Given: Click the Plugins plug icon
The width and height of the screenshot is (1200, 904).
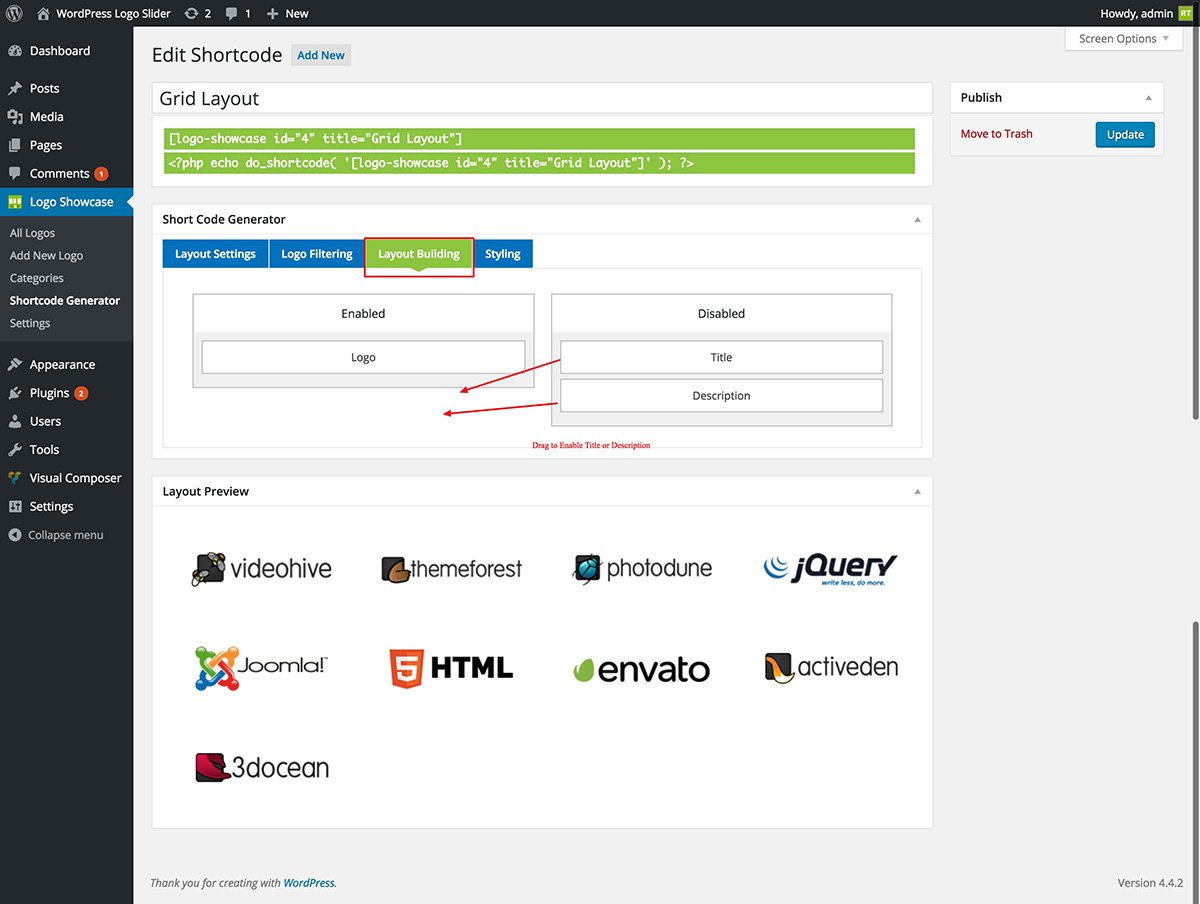Looking at the screenshot, I should tap(15, 393).
